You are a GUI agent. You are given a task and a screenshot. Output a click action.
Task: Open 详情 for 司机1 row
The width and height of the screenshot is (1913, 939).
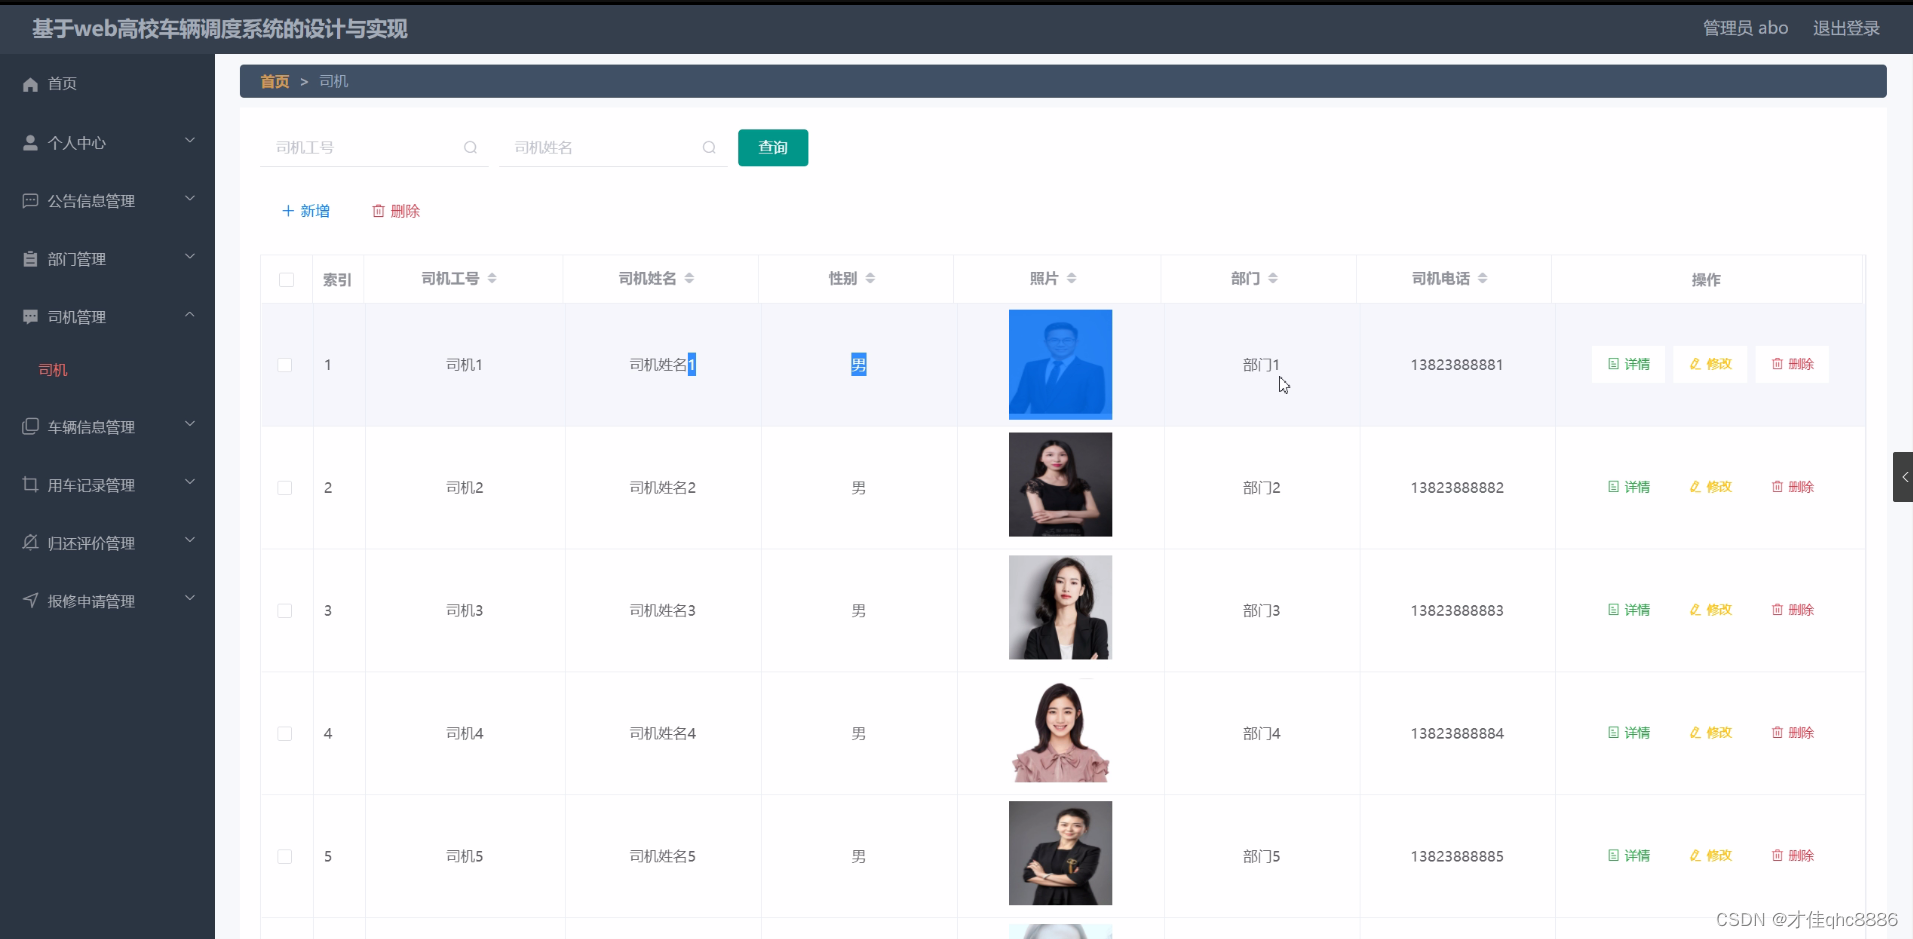coord(1629,364)
